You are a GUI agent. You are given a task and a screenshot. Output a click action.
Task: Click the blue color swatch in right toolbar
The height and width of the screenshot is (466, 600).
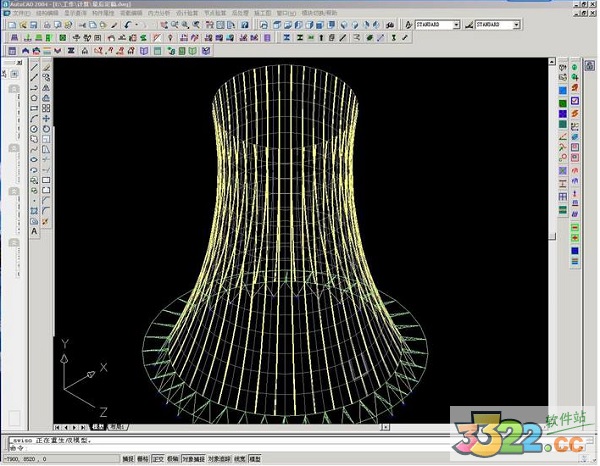563,90
